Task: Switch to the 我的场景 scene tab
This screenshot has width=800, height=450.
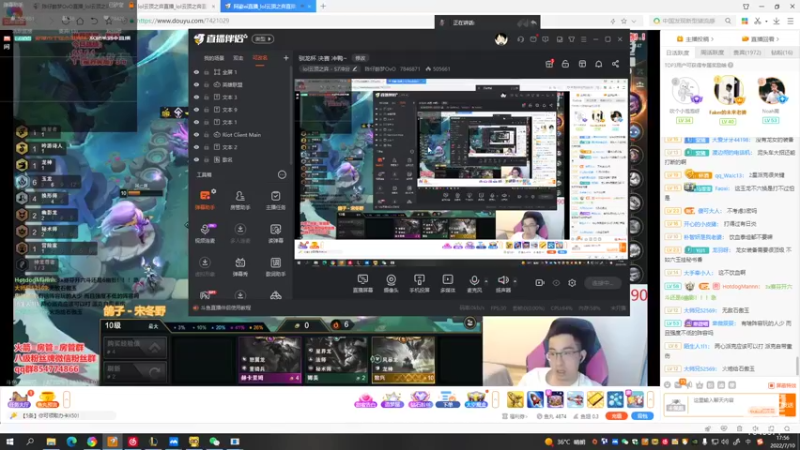Action: 214,58
